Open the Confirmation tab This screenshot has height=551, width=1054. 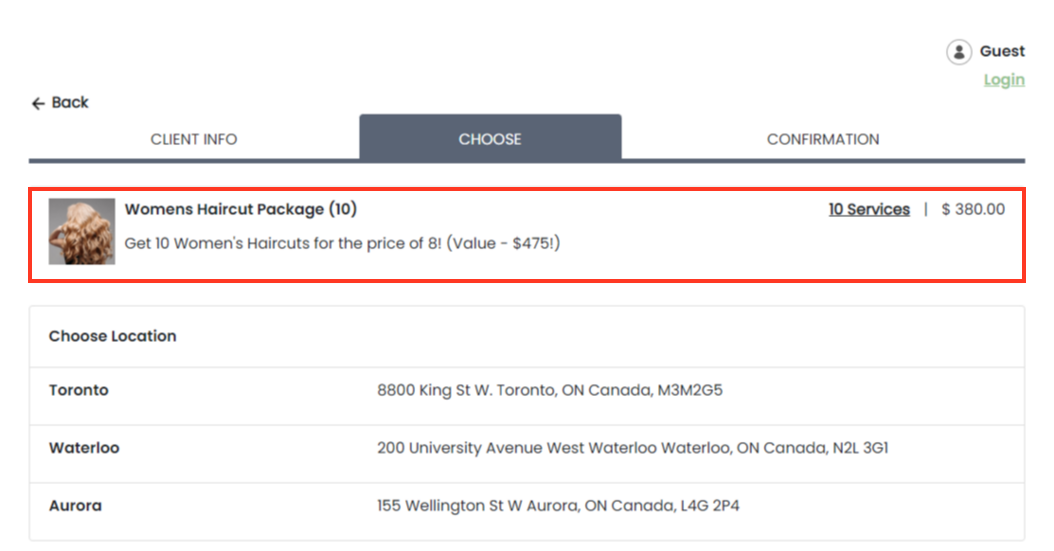coord(823,139)
